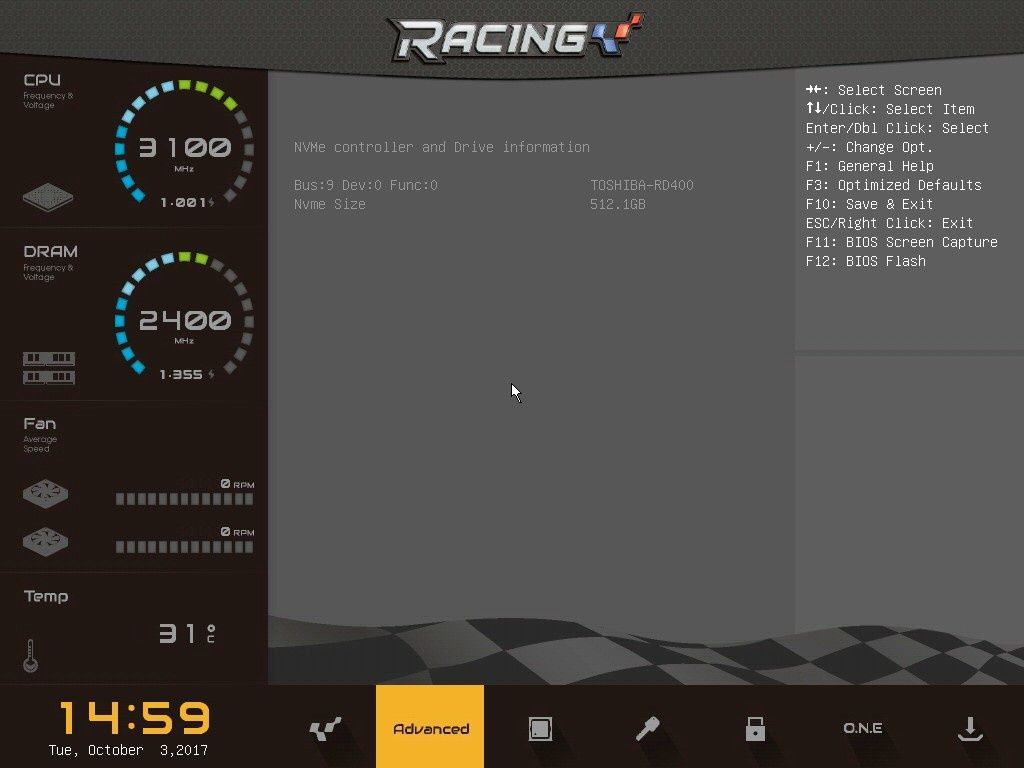
Task: Click the F11: BIOS Screen Capture hint
Action: (x=902, y=242)
